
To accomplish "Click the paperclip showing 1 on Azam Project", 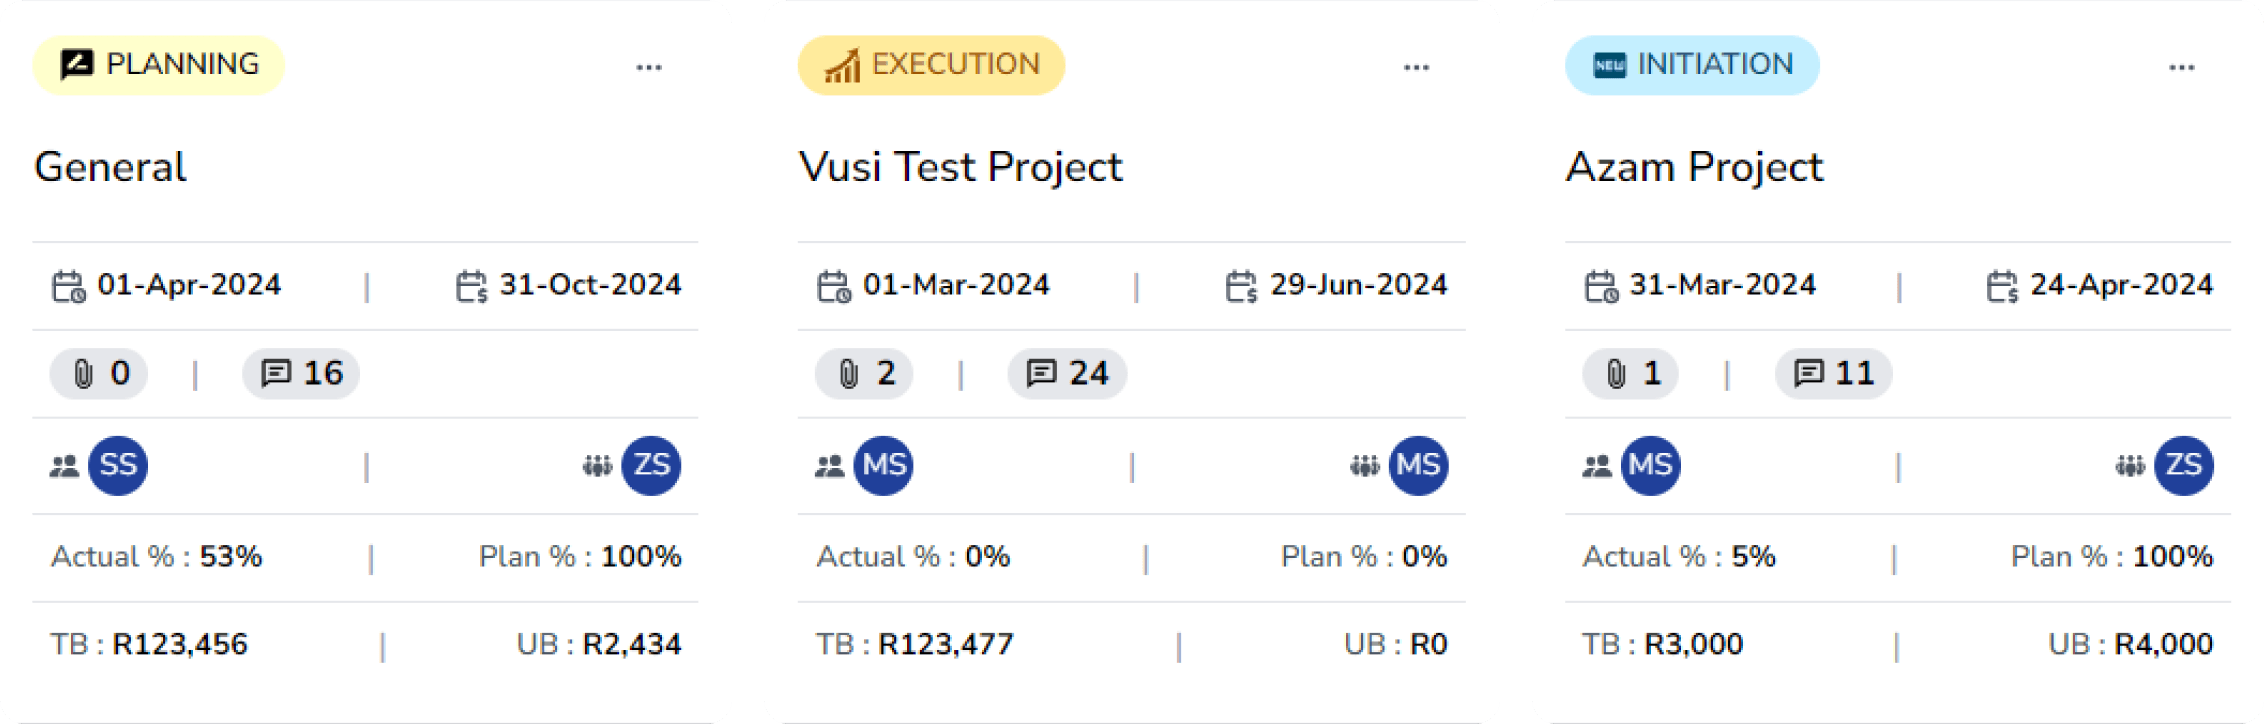I will pyautogui.click(x=1614, y=373).
